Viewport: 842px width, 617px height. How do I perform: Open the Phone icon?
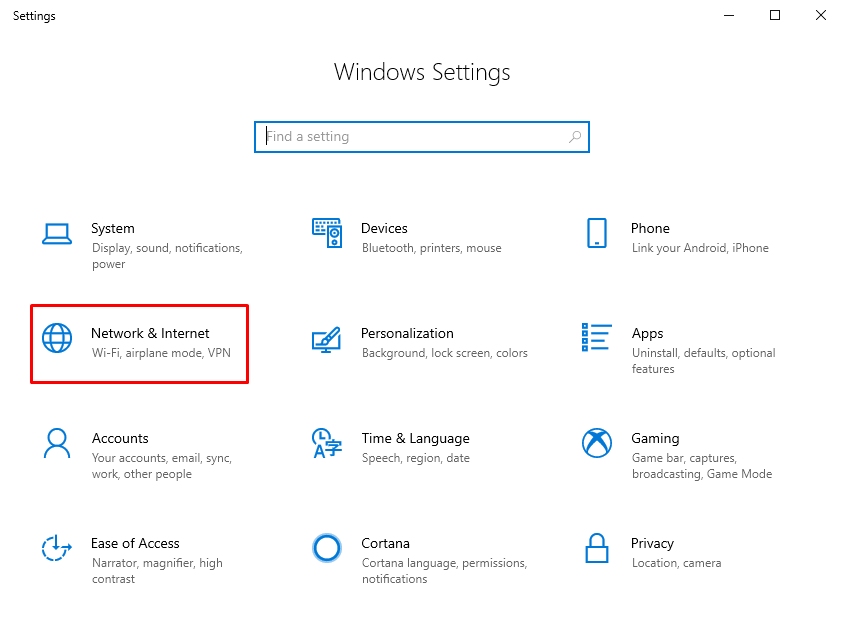(597, 233)
